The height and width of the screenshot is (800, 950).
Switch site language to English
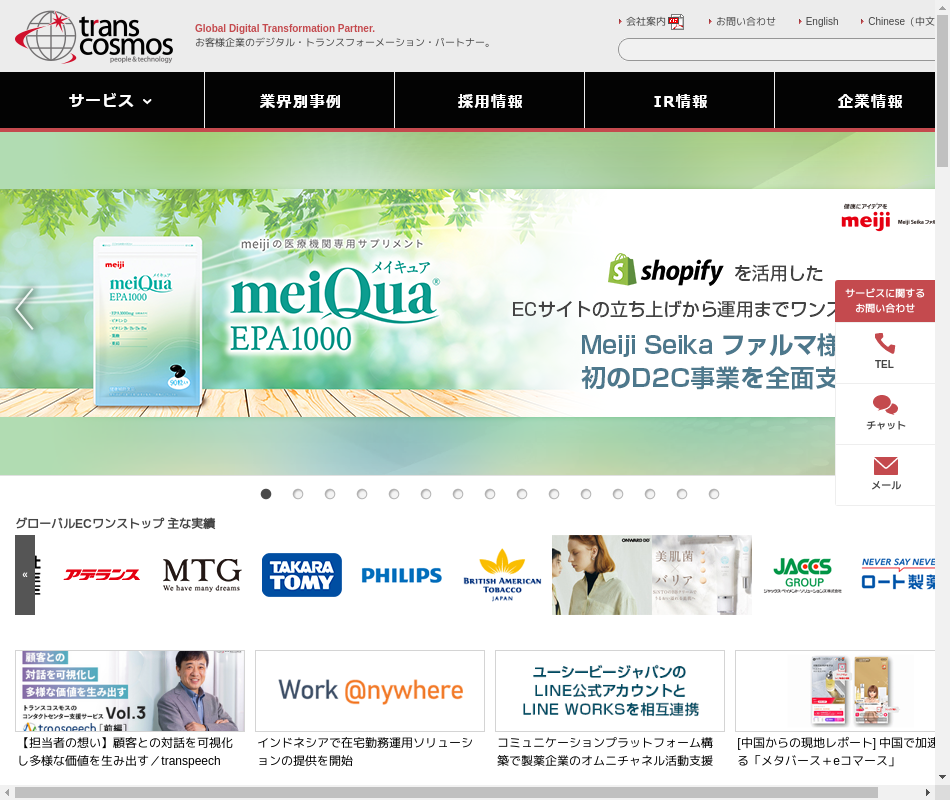(822, 21)
